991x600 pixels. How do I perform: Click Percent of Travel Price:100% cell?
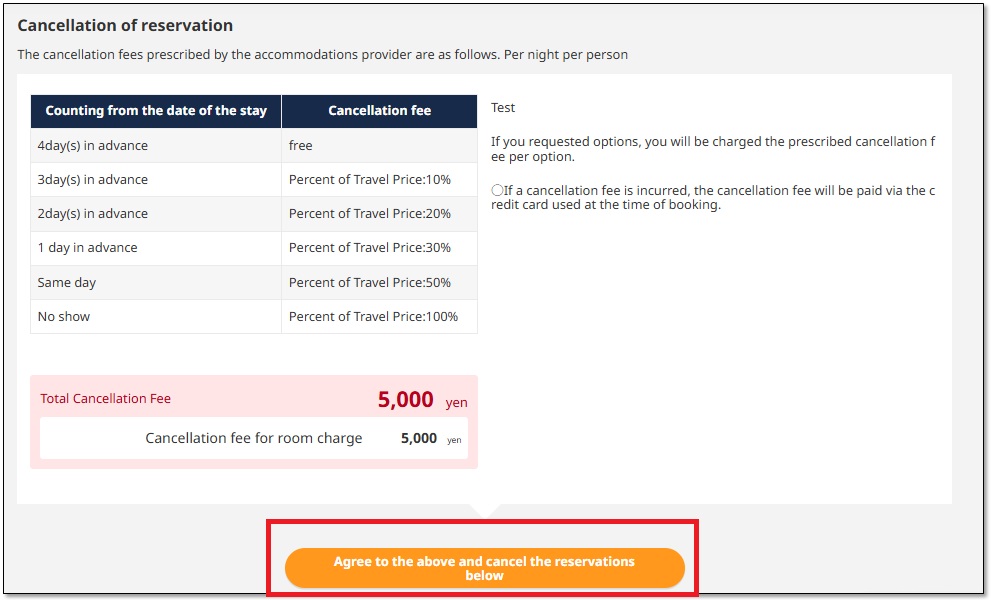(x=373, y=317)
